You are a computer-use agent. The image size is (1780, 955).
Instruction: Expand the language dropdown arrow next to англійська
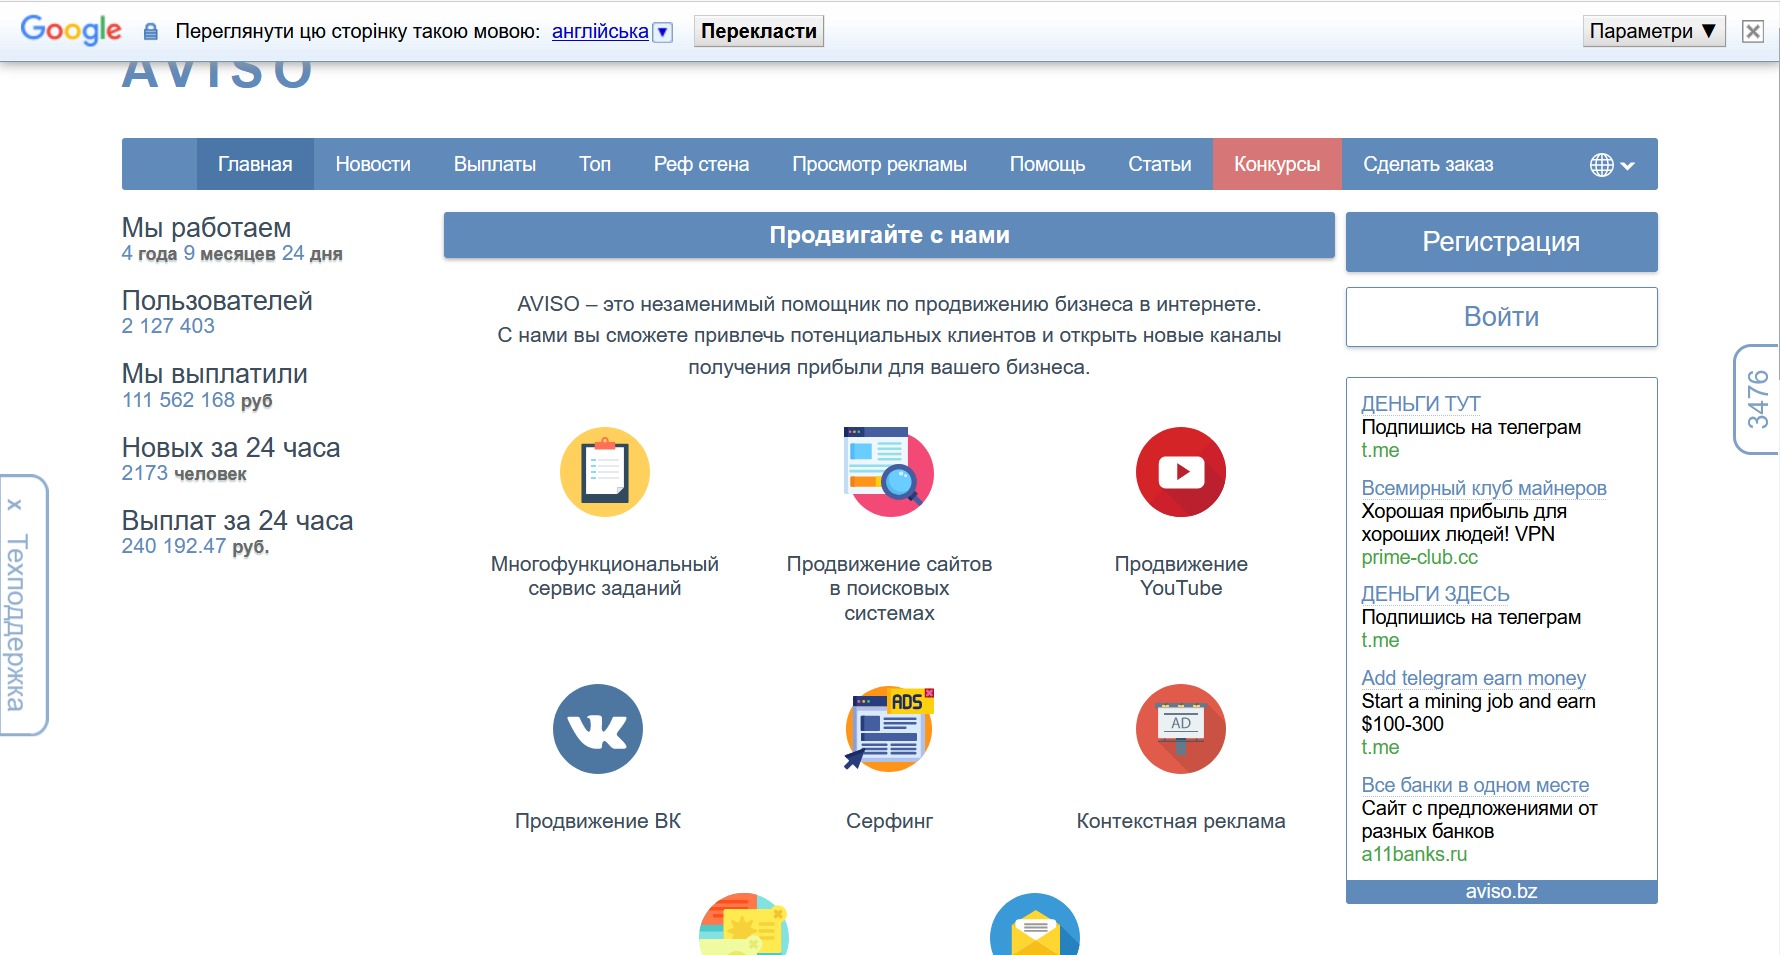(x=662, y=32)
